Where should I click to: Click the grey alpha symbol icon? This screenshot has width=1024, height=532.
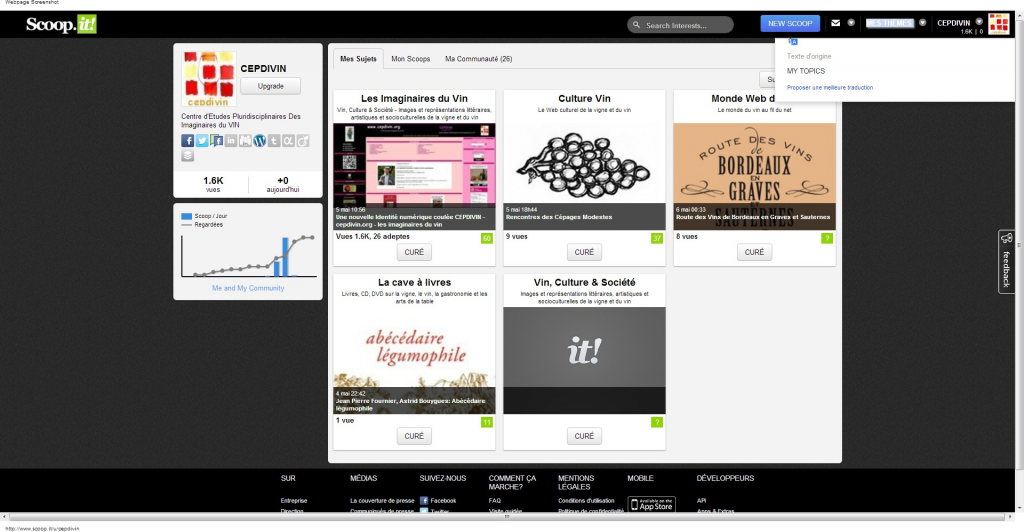288,140
